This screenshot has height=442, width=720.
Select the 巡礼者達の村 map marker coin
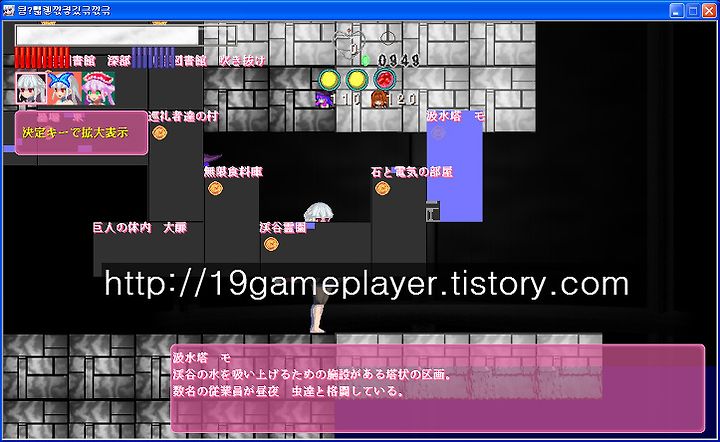click(159, 133)
